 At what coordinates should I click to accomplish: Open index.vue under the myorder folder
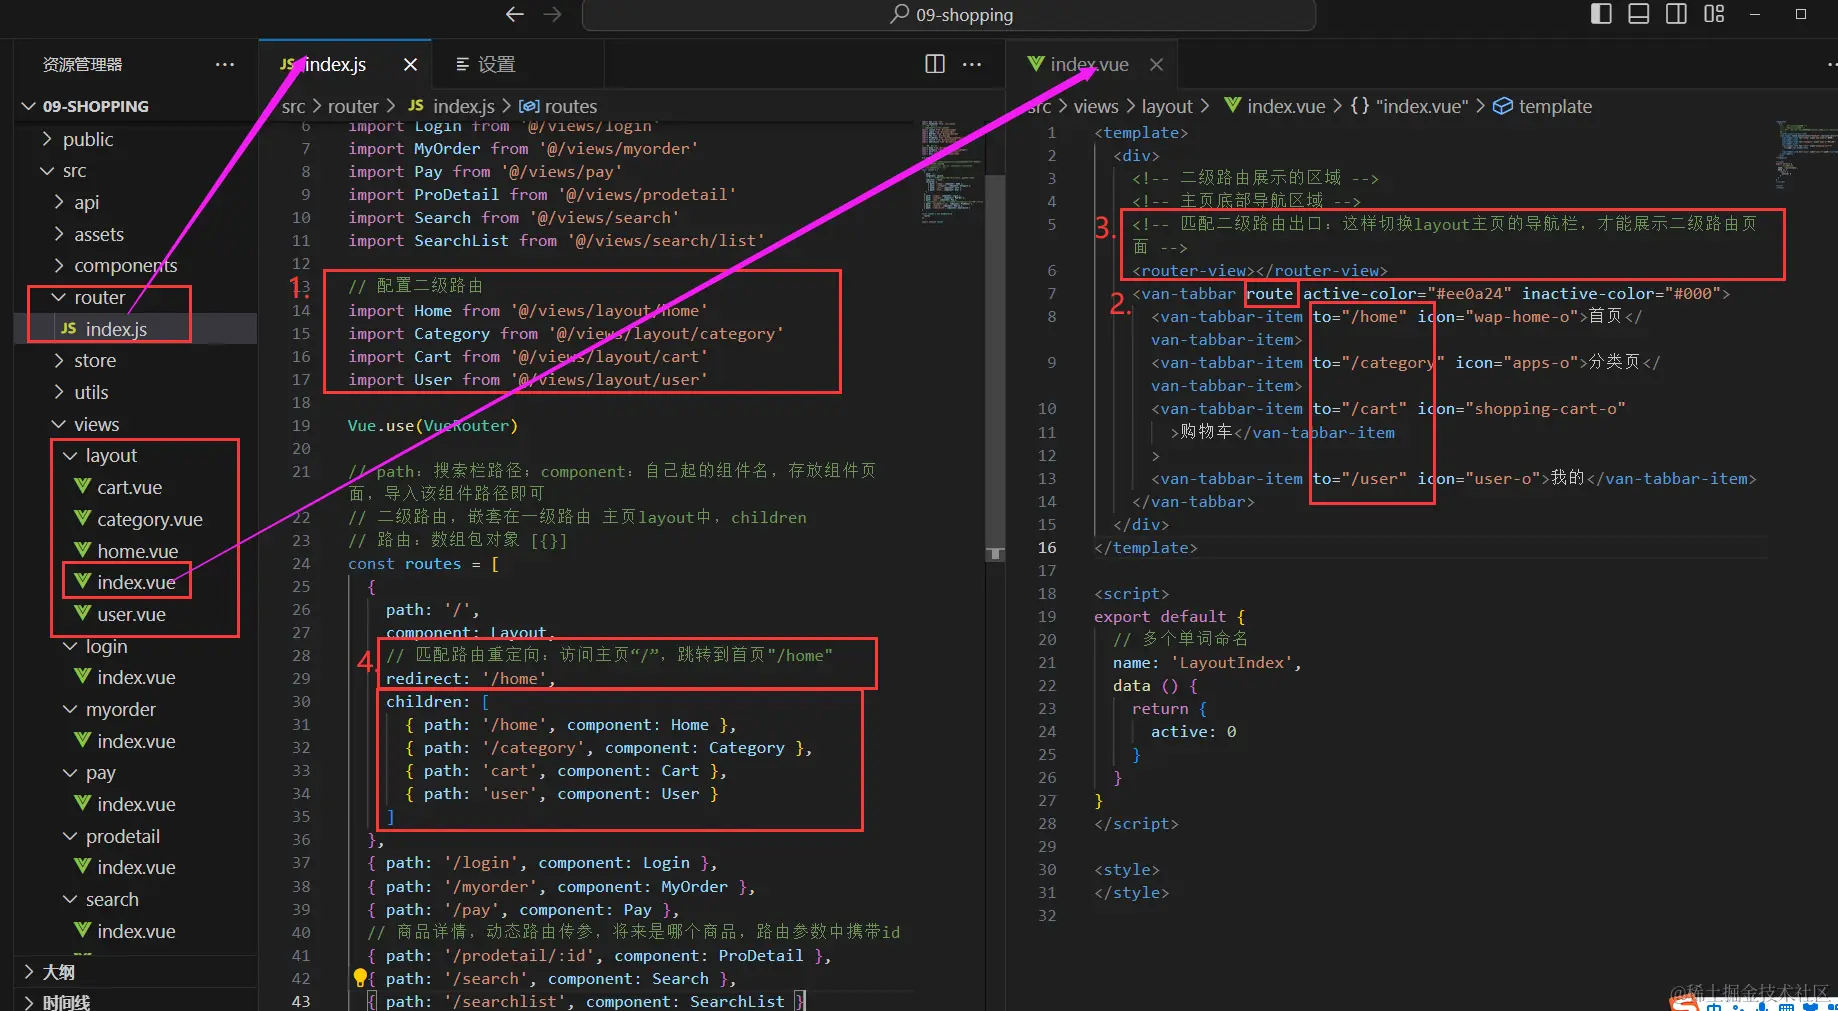[136, 741]
